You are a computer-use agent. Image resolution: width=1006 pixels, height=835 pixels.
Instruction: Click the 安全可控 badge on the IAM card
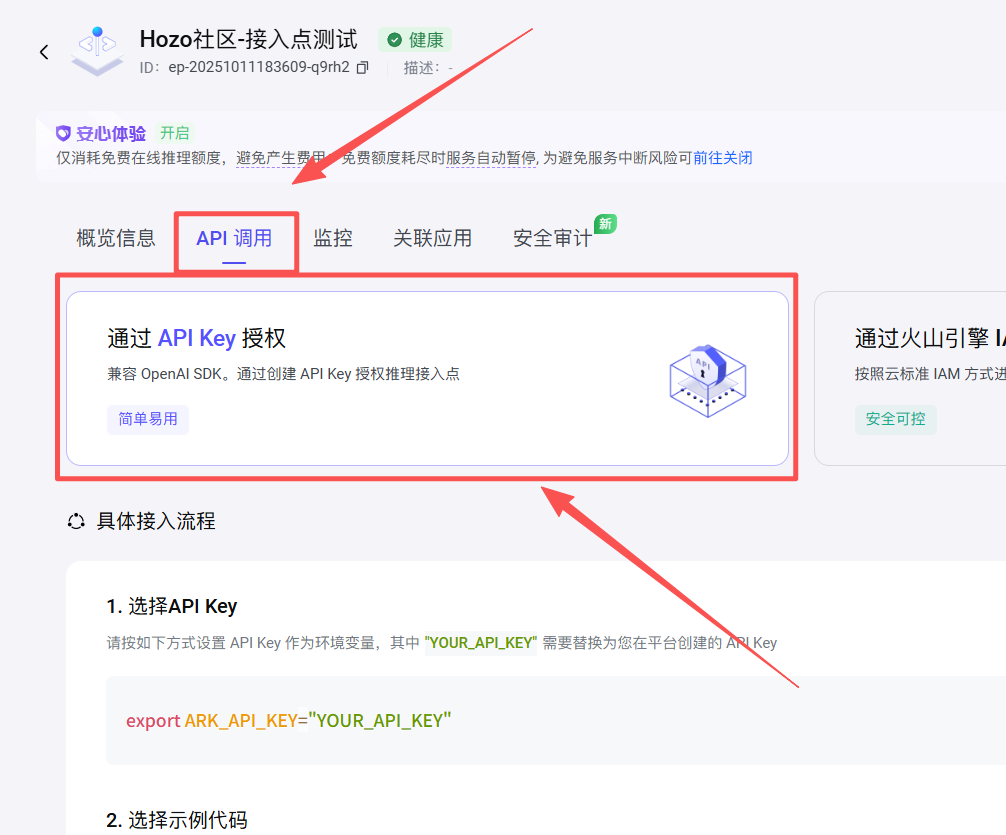click(895, 420)
